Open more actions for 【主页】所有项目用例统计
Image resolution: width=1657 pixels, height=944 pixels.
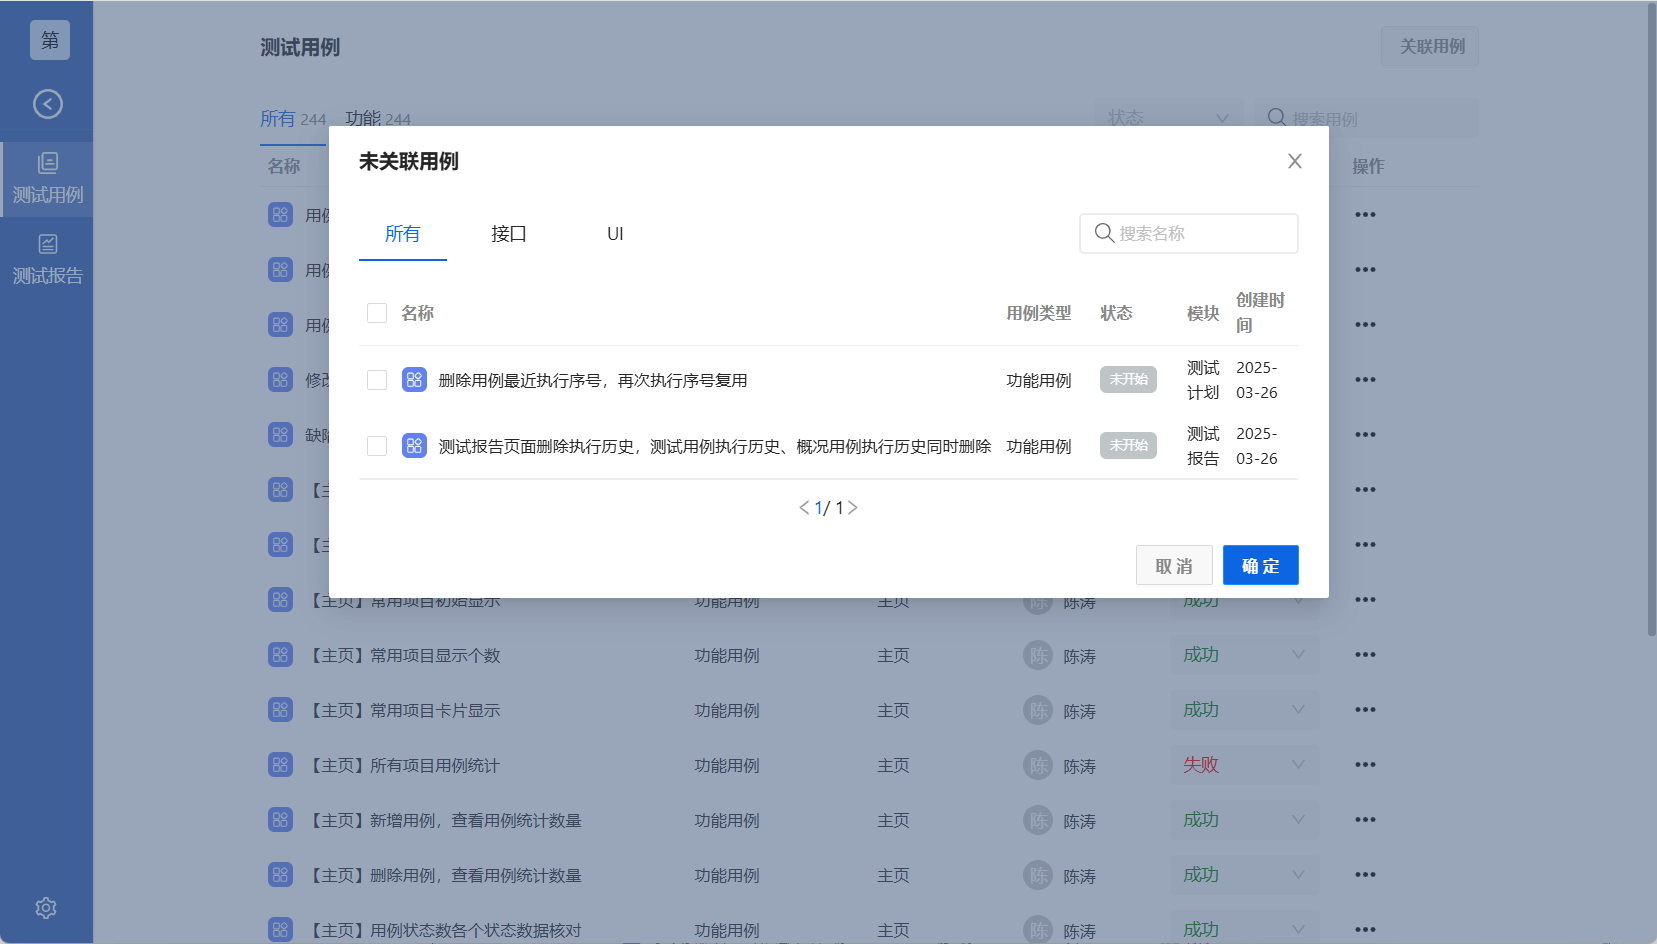point(1365,765)
